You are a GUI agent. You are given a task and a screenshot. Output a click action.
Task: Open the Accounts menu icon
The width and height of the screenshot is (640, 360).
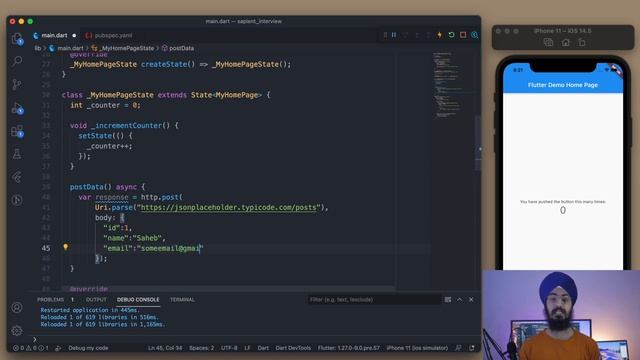[x=17, y=307]
